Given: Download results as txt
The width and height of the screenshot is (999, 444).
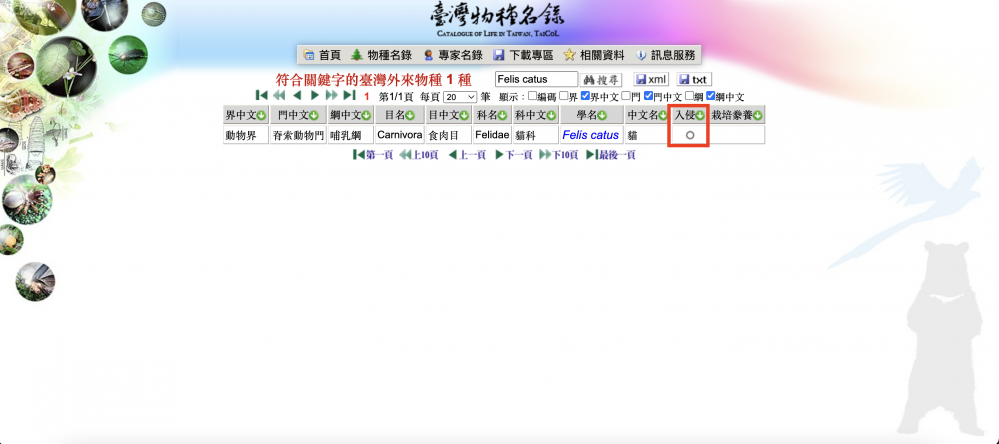Looking at the screenshot, I should point(694,80).
